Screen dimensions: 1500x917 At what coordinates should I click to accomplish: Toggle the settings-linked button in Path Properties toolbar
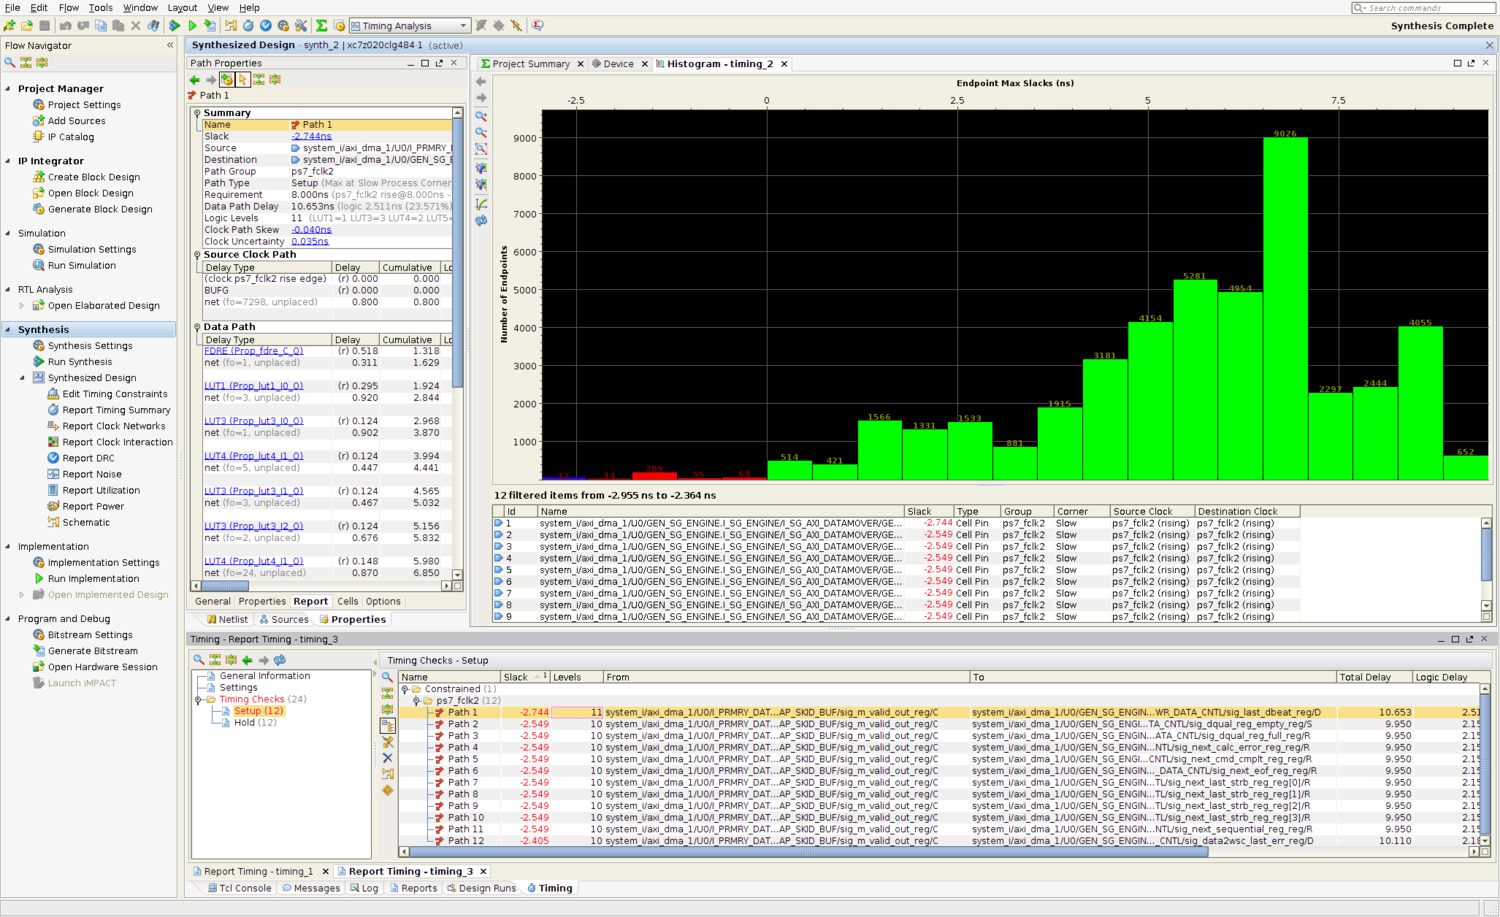tap(227, 80)
